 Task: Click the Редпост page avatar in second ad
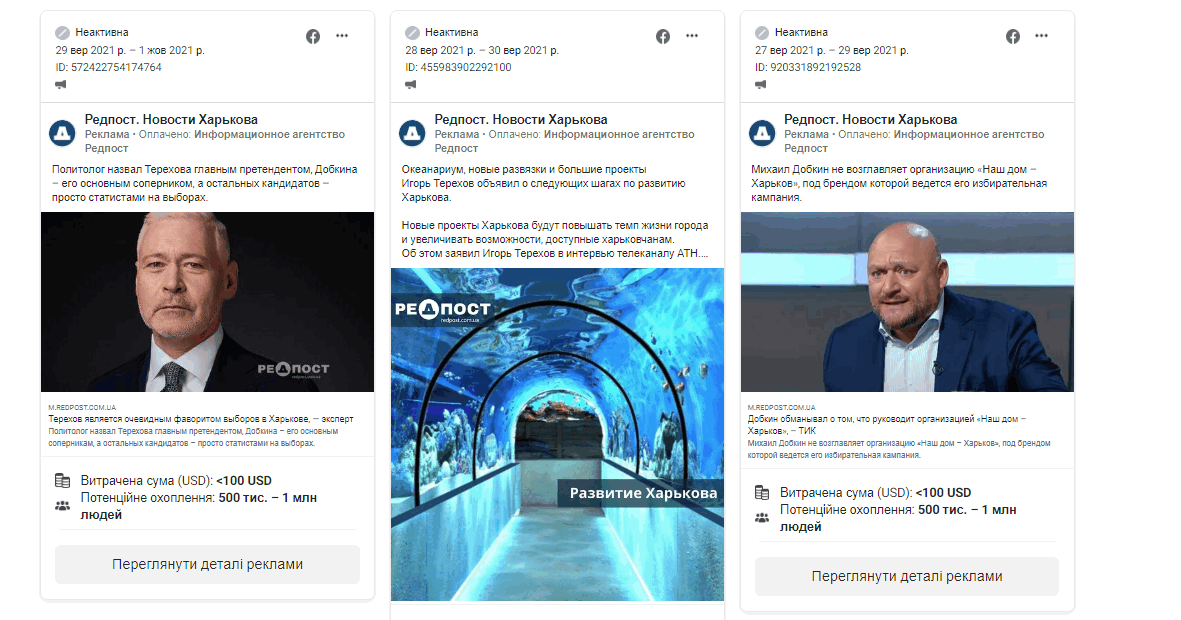tap(413, 133)
